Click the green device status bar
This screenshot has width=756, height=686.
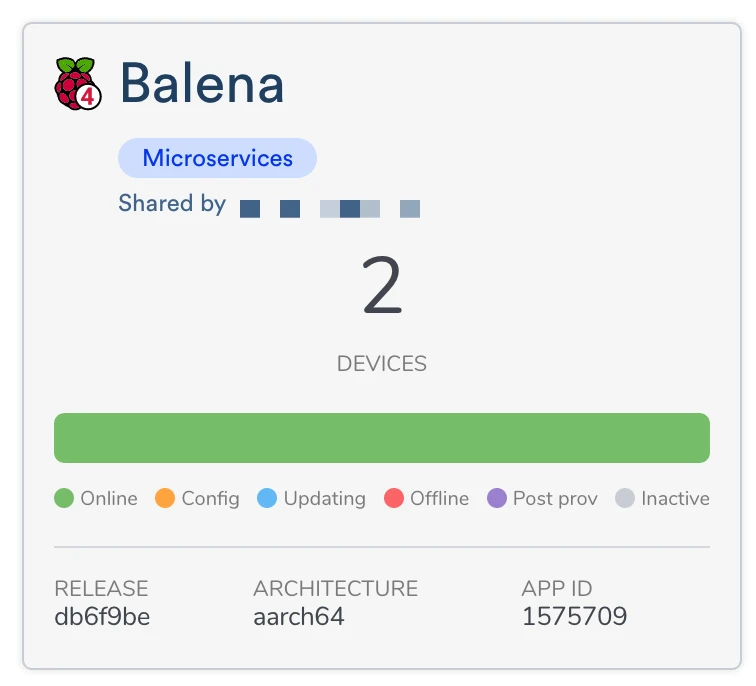pyautogui.click(x=382, y=438)
